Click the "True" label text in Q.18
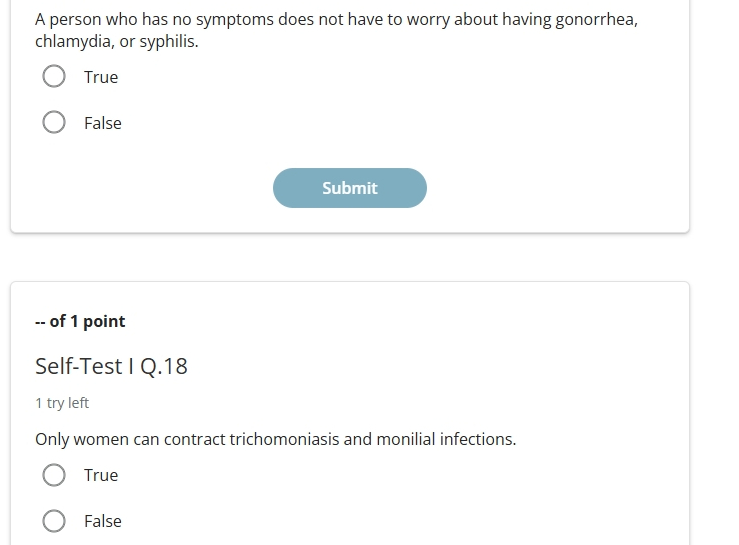Screen dimensions: 739x545 point(101,475)
